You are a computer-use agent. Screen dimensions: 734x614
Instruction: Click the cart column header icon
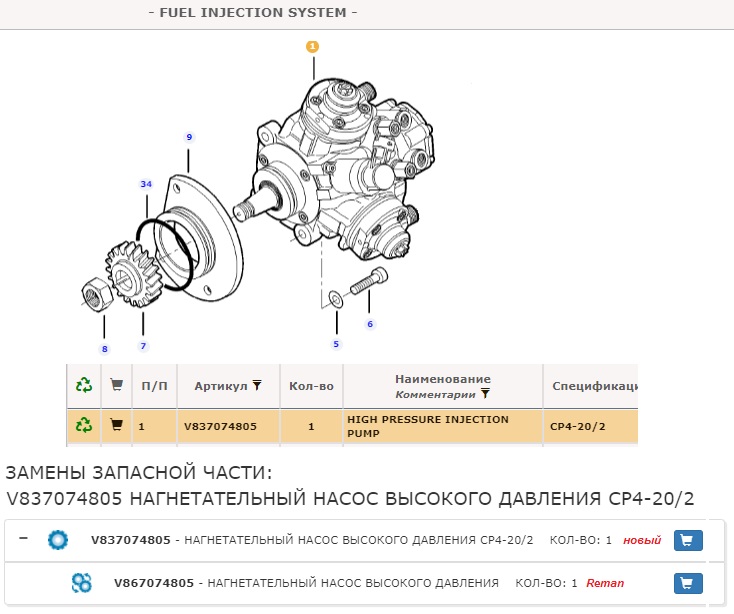pos(116,385)
